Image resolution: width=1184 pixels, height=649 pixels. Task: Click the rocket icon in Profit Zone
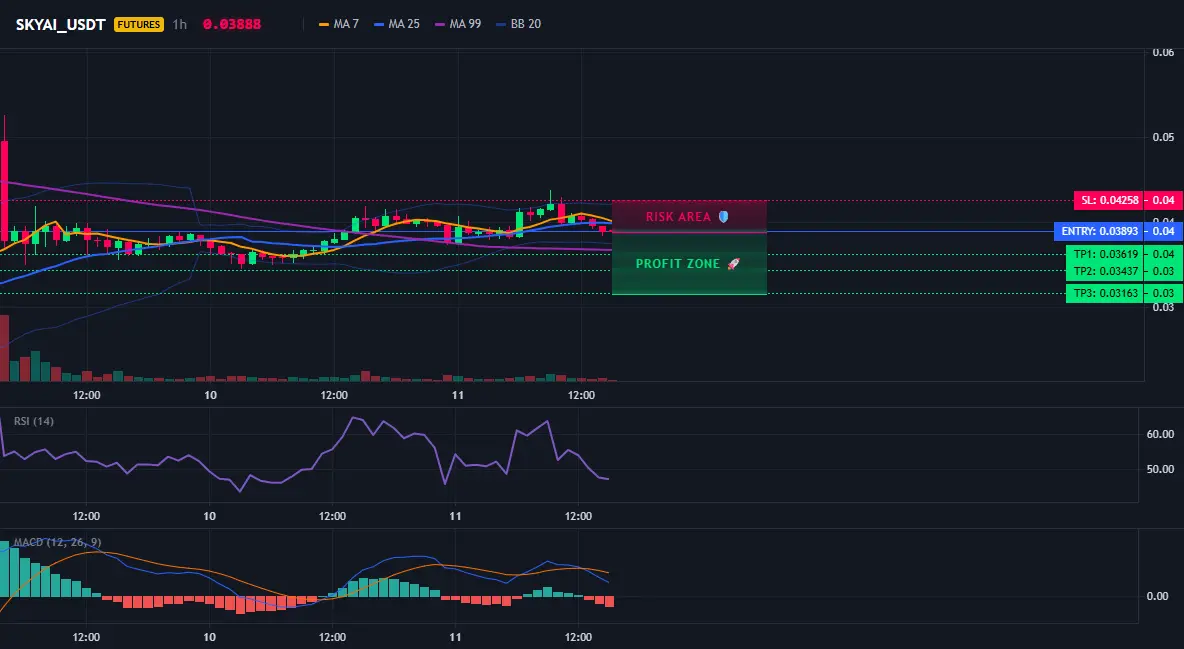[x=733, y=264]
